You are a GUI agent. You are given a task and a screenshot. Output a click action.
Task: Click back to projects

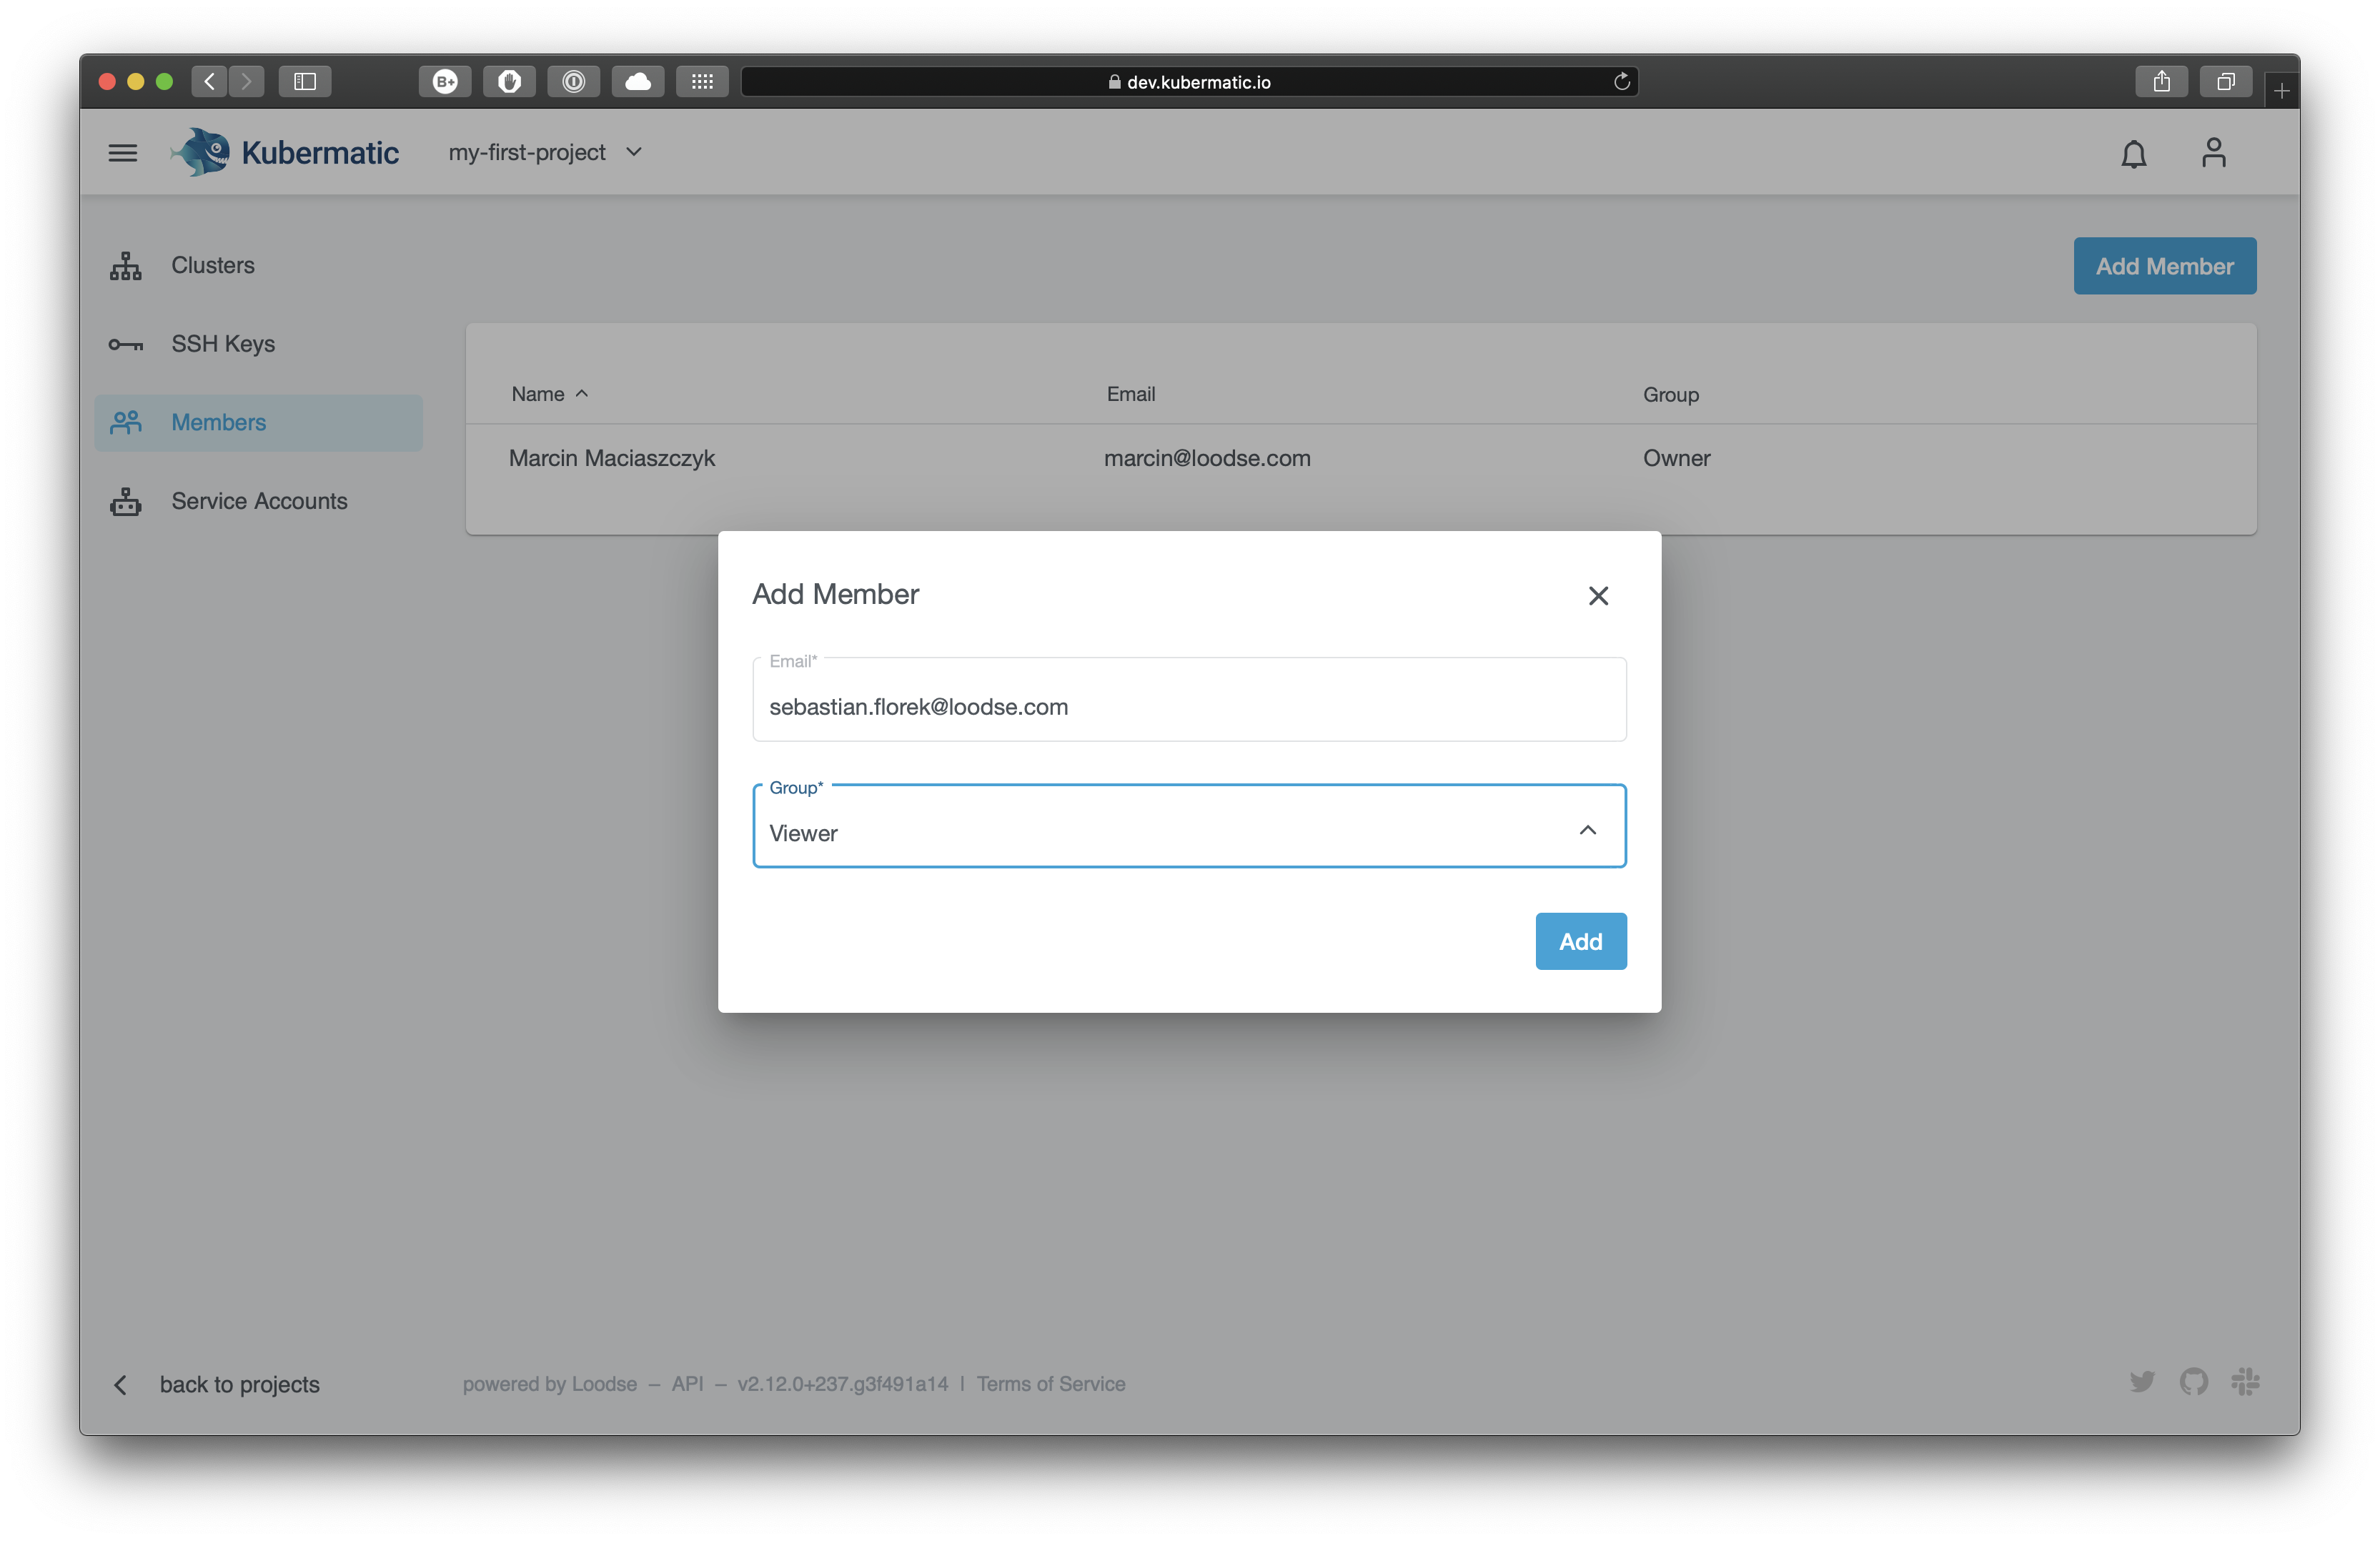pos(239,1383)
